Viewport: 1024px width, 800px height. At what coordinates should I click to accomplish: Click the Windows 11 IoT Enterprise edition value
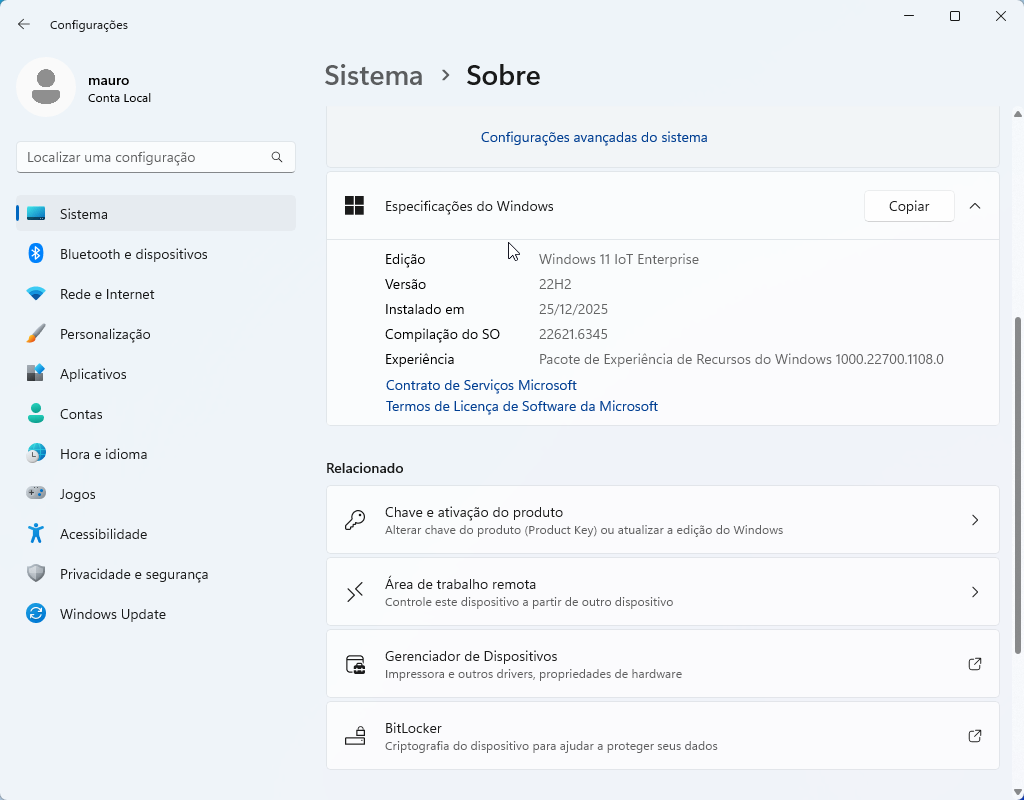(x=618, y=259)
